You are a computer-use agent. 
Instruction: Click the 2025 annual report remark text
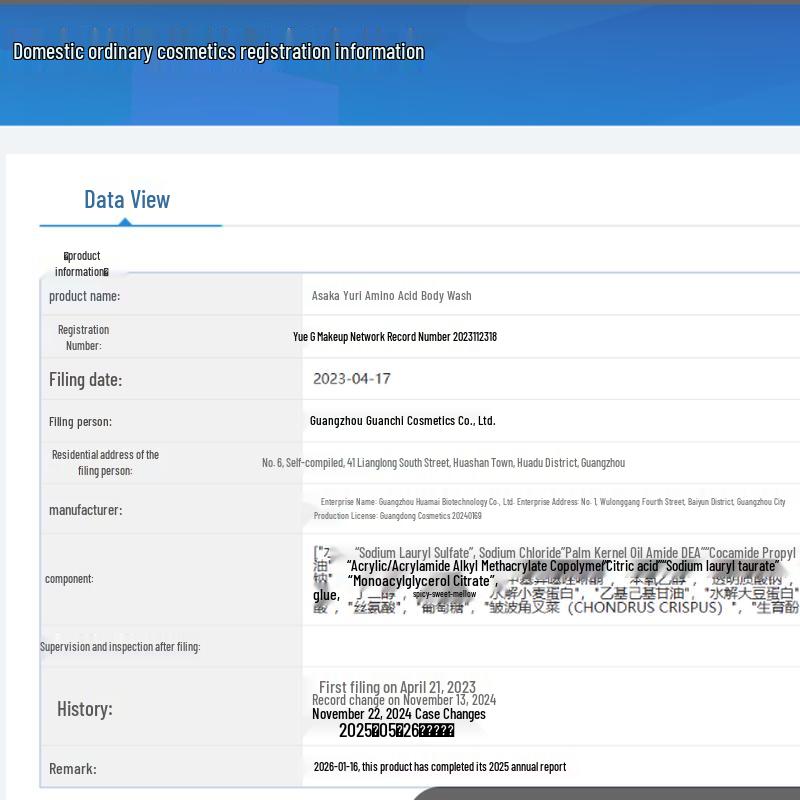[x=439, y=767]
